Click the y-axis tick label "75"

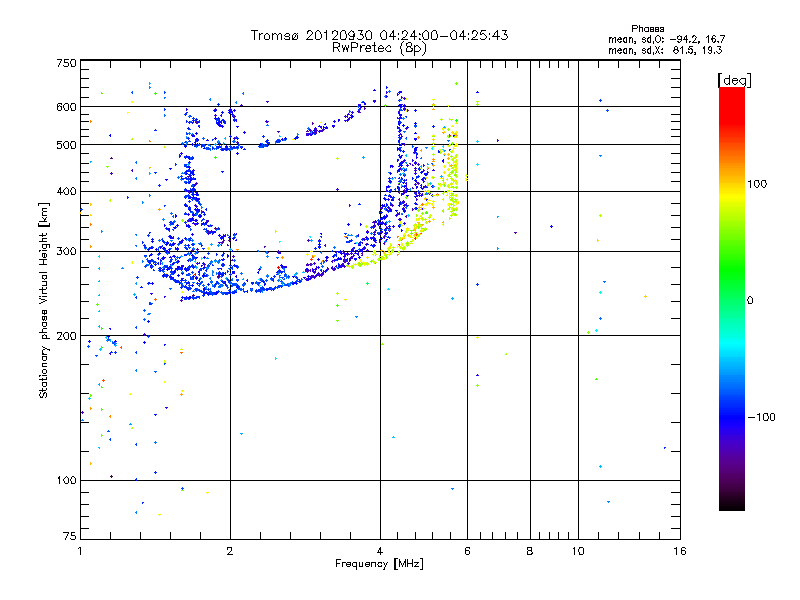70,536
